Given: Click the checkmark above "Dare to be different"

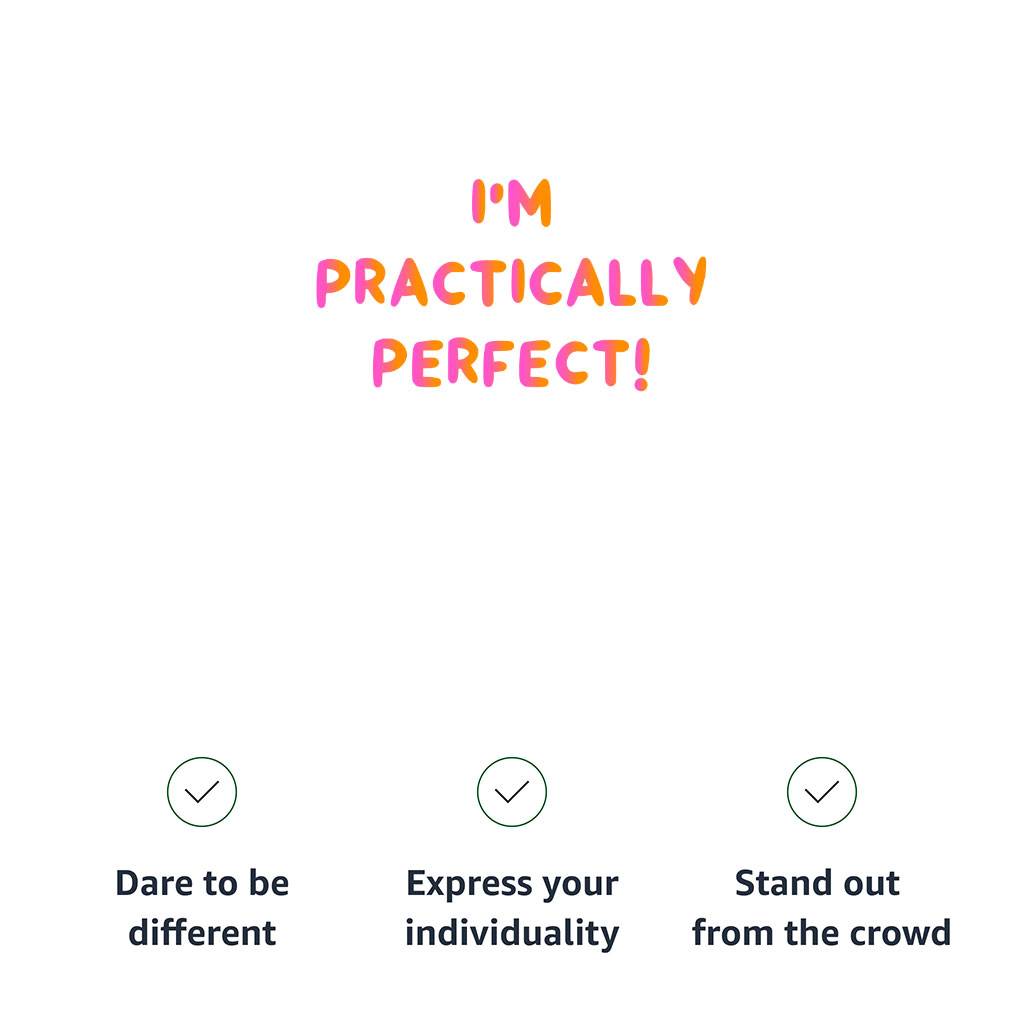Looking at the screenshot, I should click(202, 792).
